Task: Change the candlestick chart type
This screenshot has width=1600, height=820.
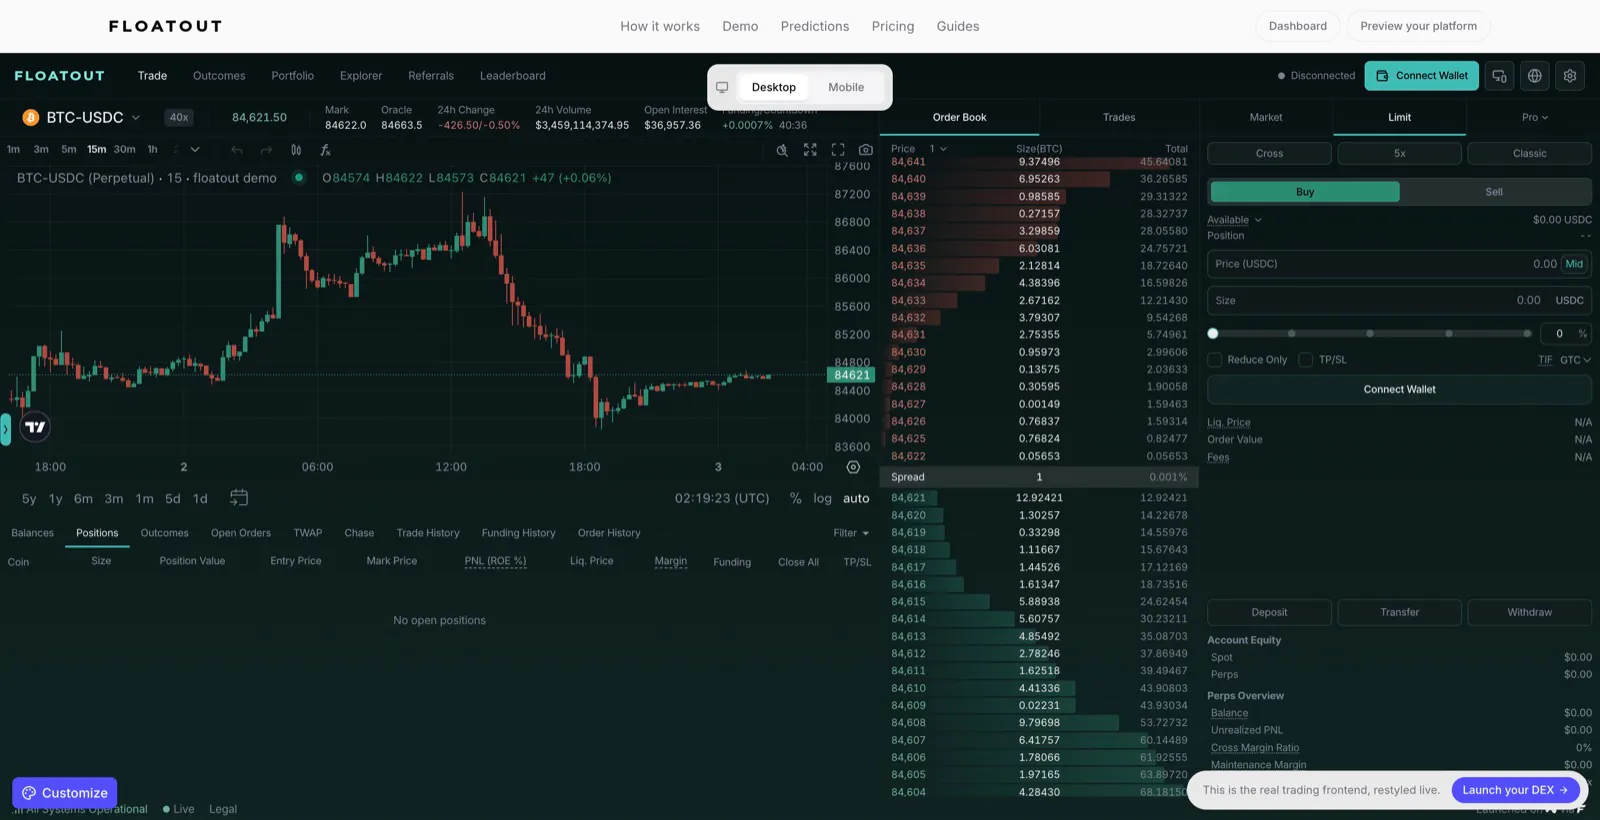Action: pos(296,150)
